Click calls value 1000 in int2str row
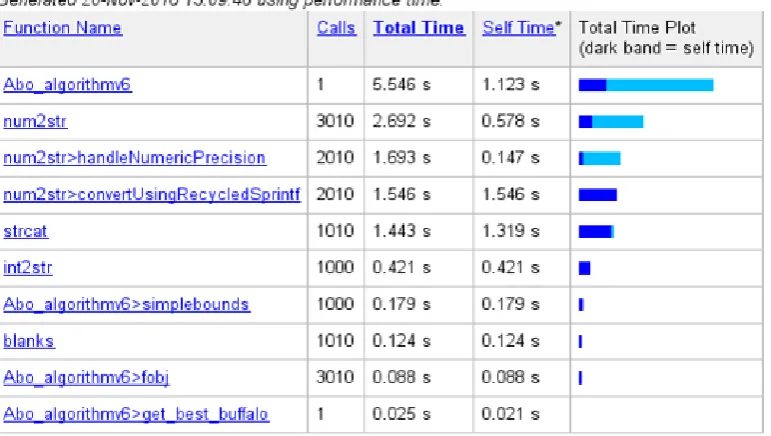Image resolution: width=771 pixels, height=436 pixels. point(335,267)
